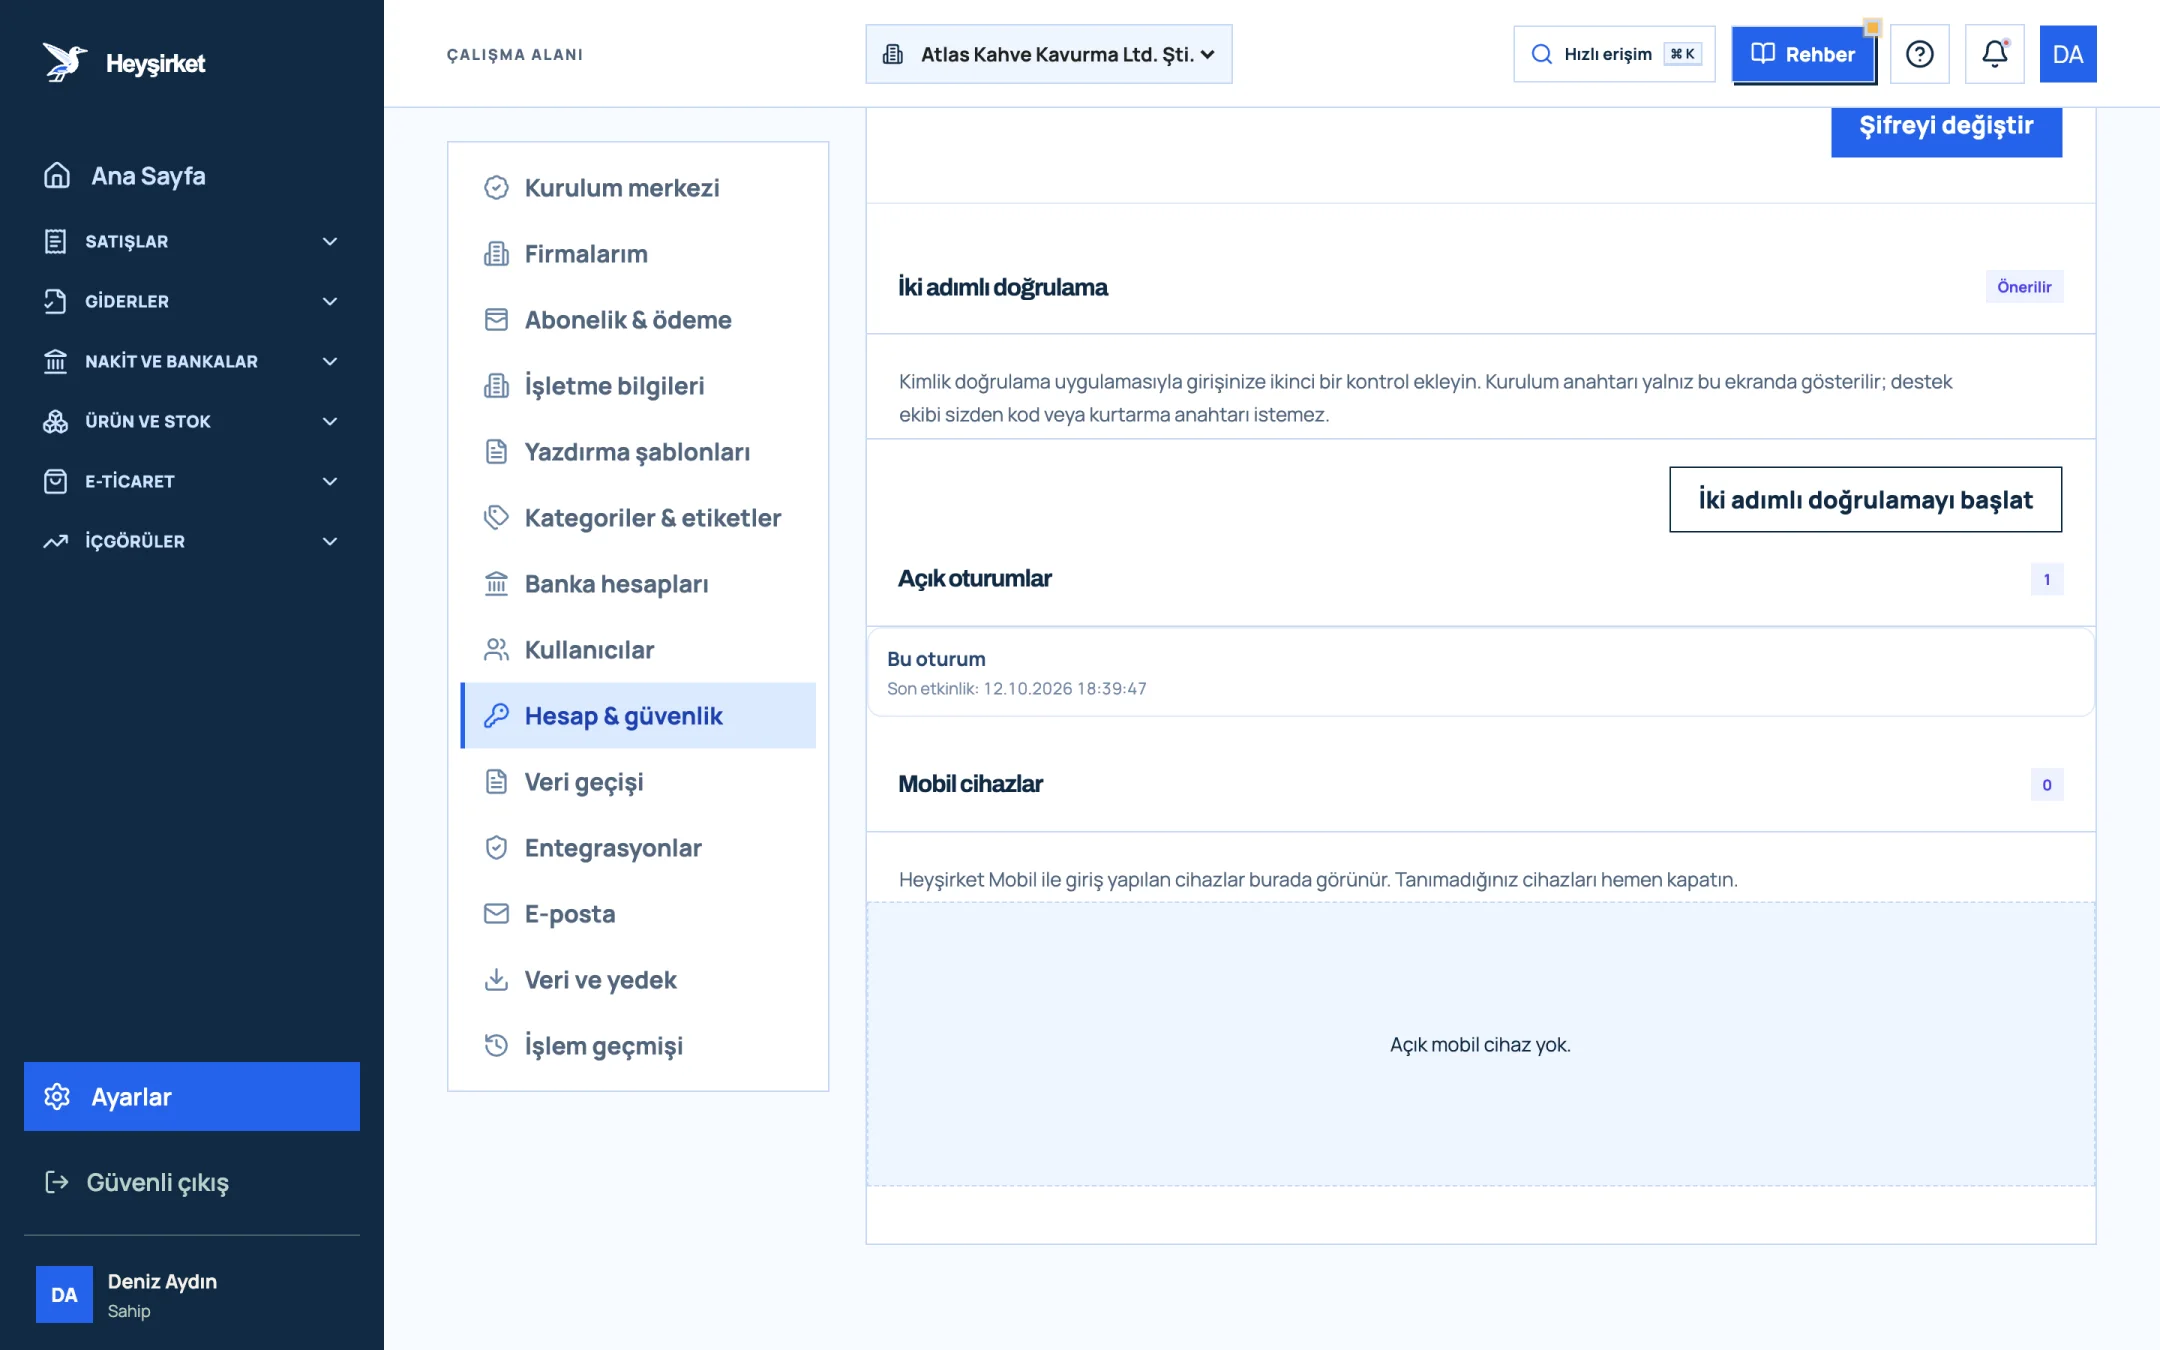Click the Heyşirket bird logo
This screenshot has width=2160, height=1350.
(x=65, y=62)
